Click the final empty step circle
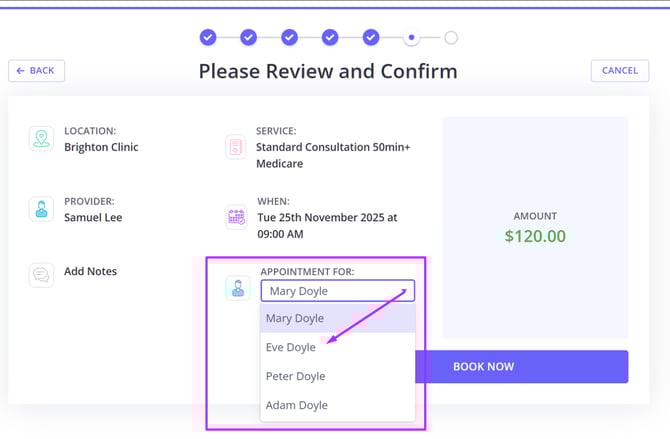 pos(451,38)
